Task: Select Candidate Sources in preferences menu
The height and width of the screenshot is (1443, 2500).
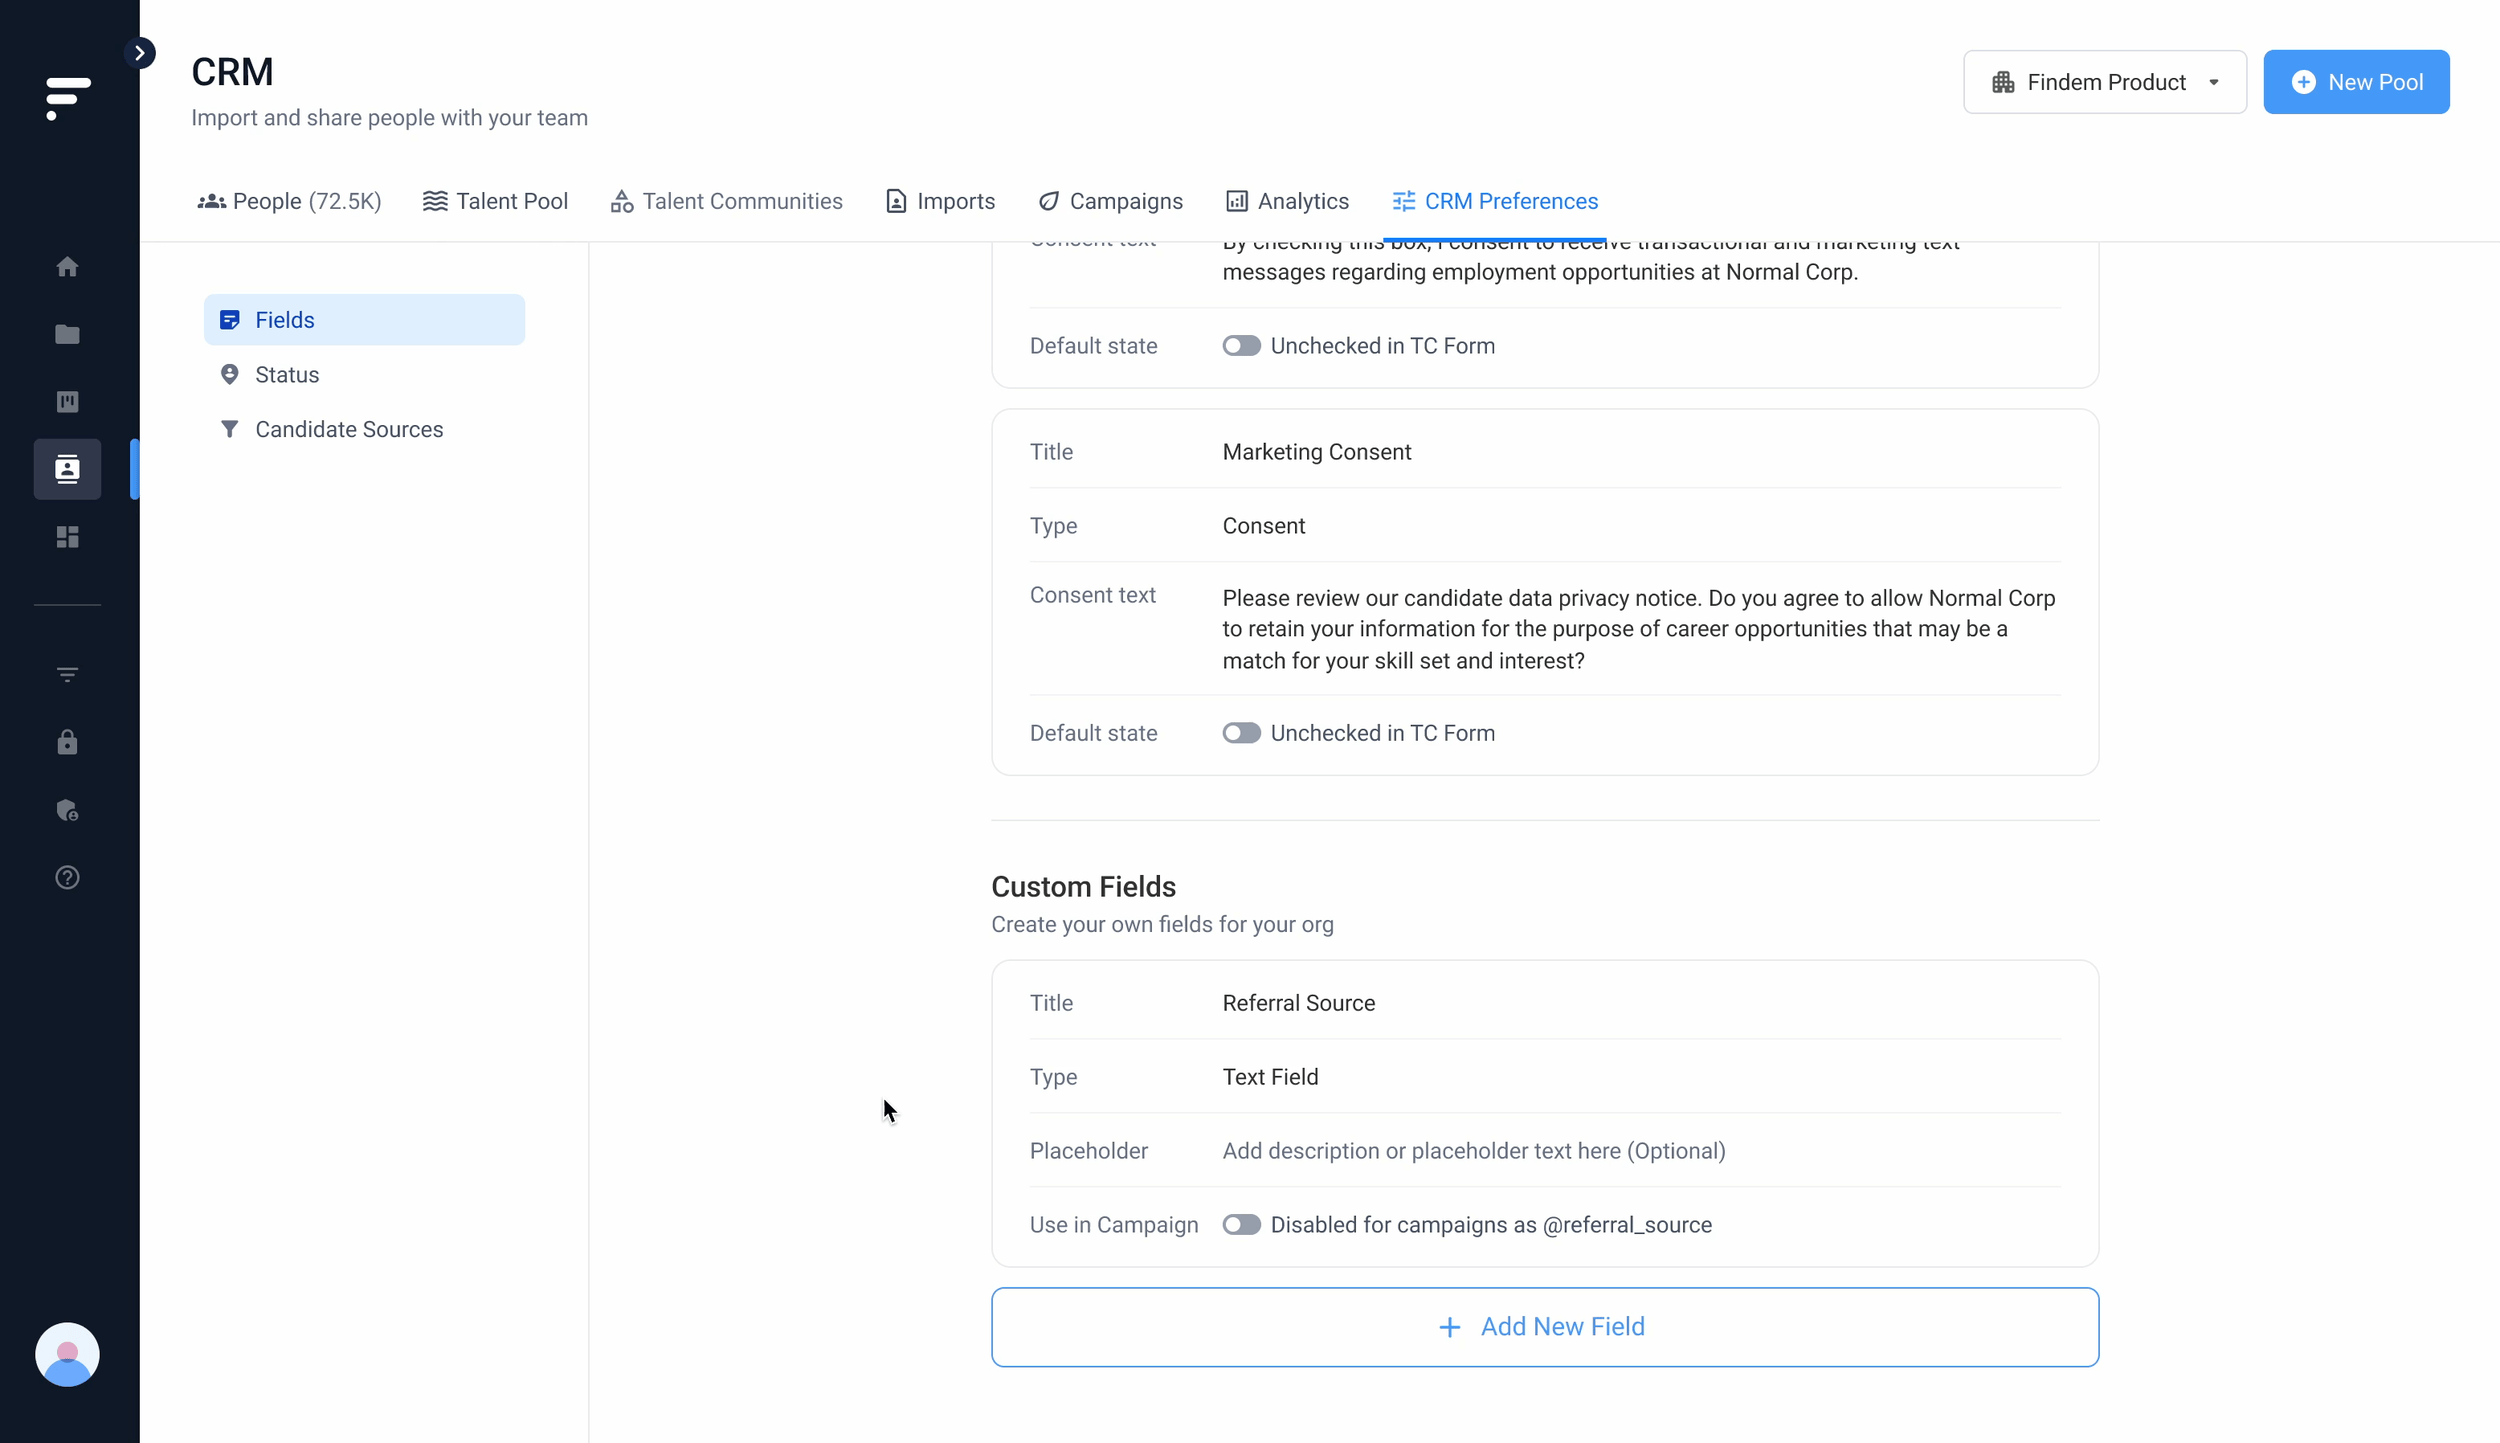Action: click(364, 429)
